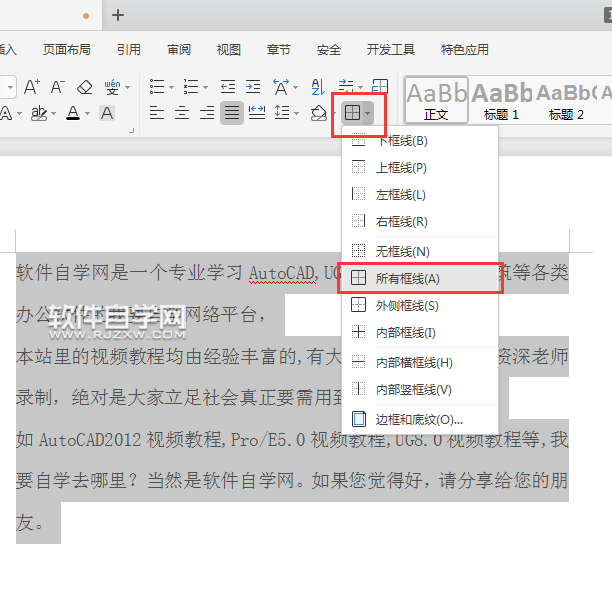
Task: Click the increase font size icon
Action: point(32,87)
